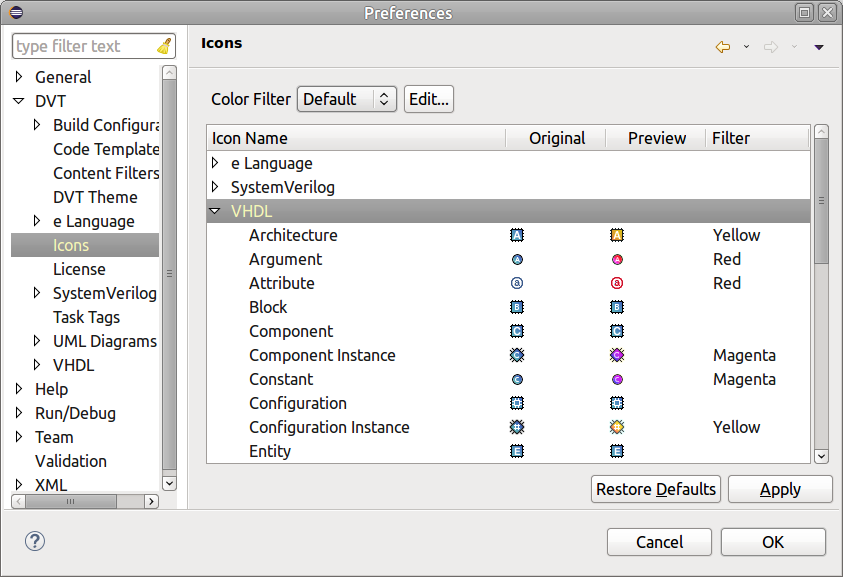This screenshot has width=843, height=577.
Task: Click the Configuration Instance yellow preview icon
Action: pyautogui.click(x=617, y=427)
